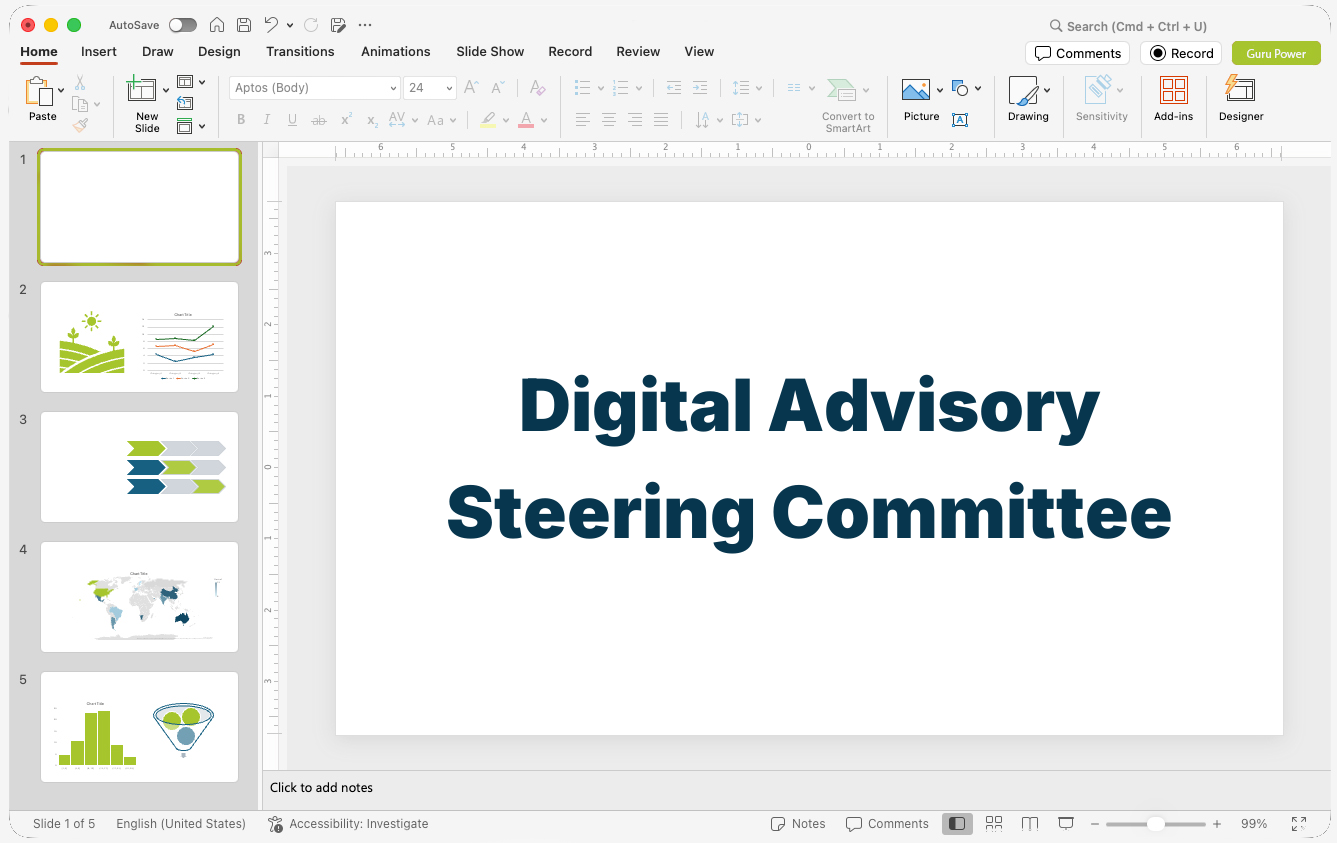Start Slide Show from status bar icon
The height and width of the screenshot is (843, 1337).
tap(1066, 824)
